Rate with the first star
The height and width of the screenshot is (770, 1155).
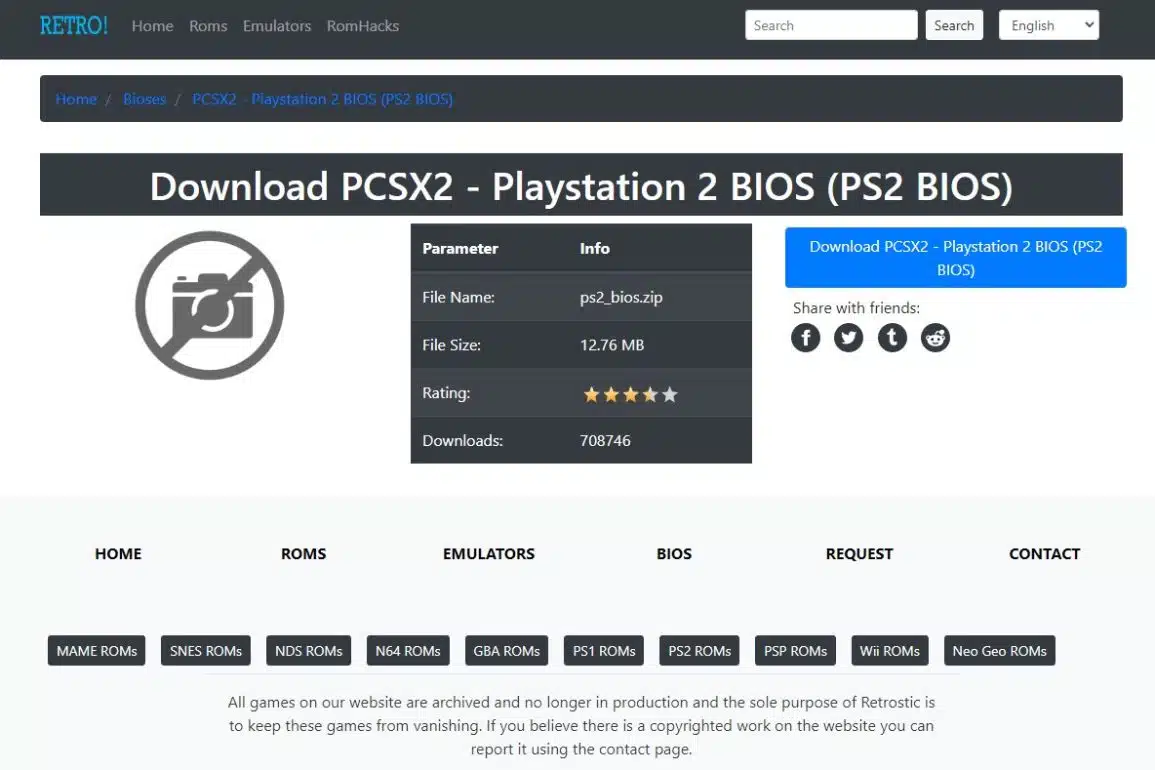(591, 394)
